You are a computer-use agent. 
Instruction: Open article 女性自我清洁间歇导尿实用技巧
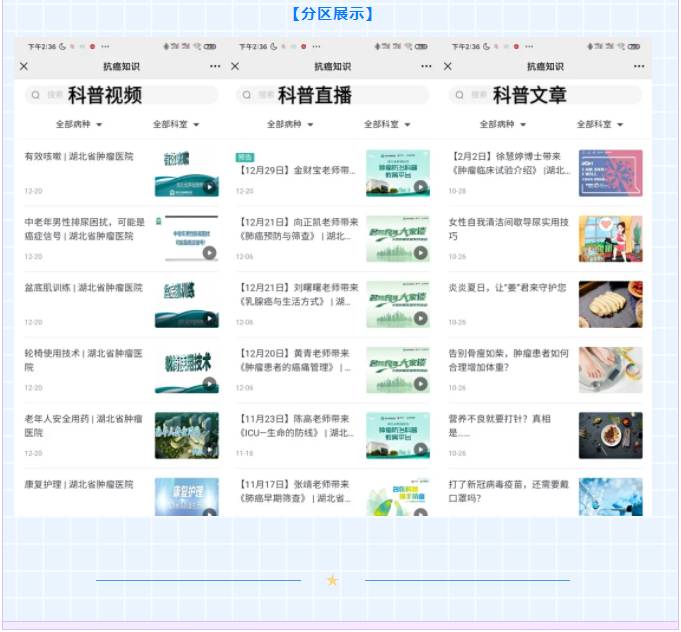(509, 229)
